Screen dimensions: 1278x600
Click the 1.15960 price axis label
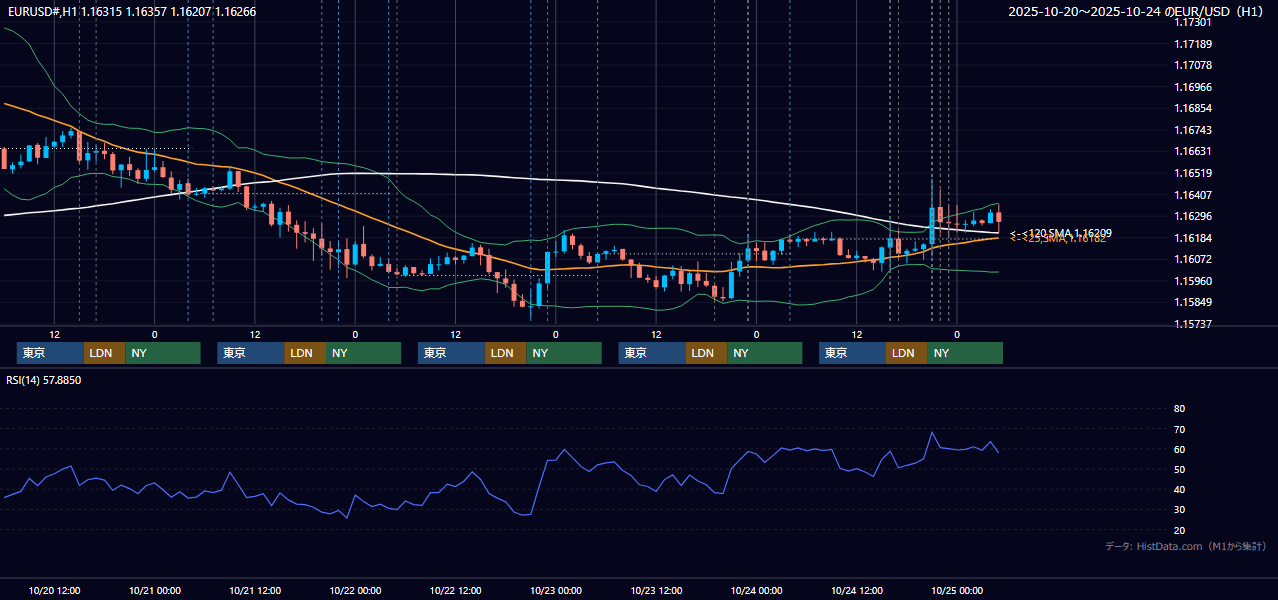coord(1192,281)
